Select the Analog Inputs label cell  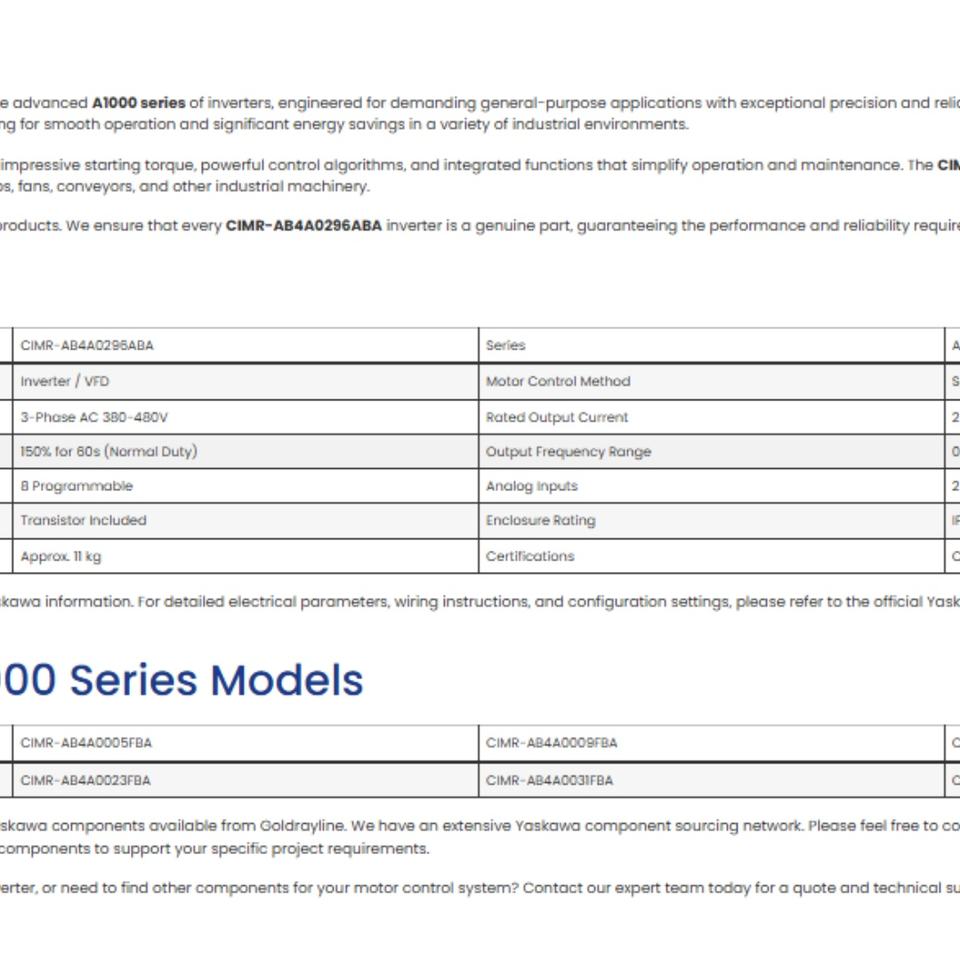(711, 486)
